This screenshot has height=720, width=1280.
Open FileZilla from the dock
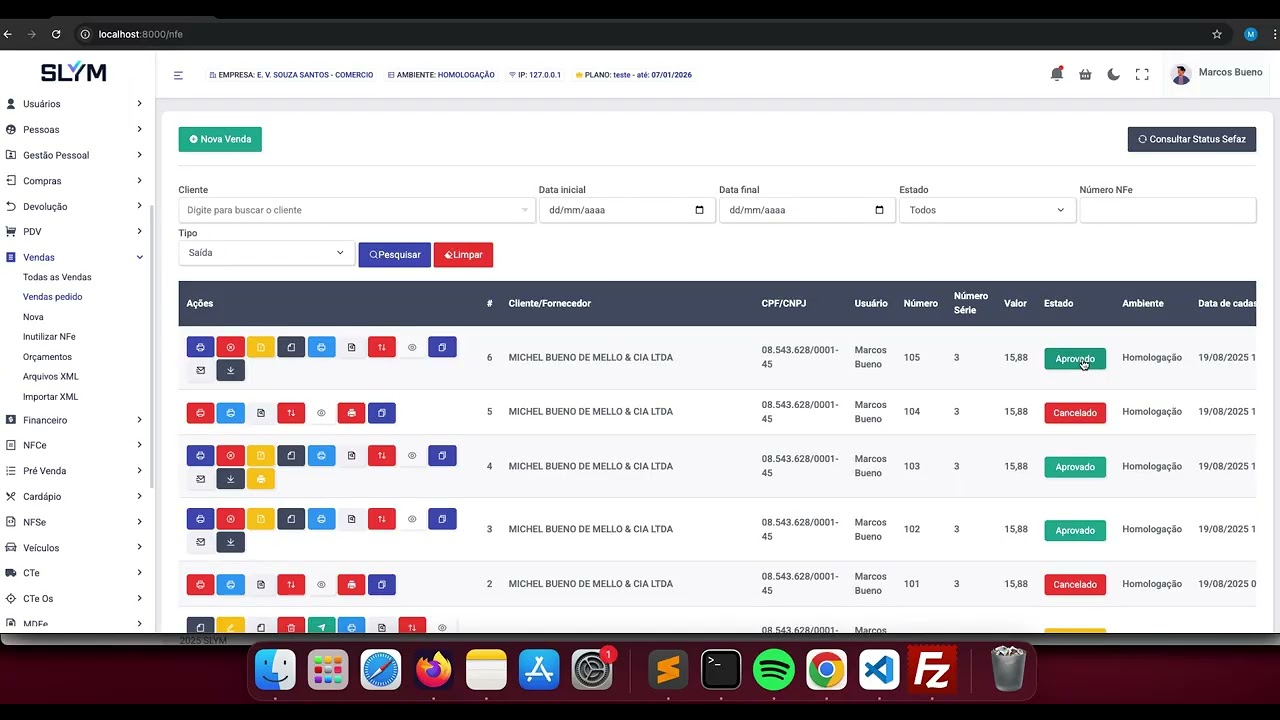[x=932, y=669]
